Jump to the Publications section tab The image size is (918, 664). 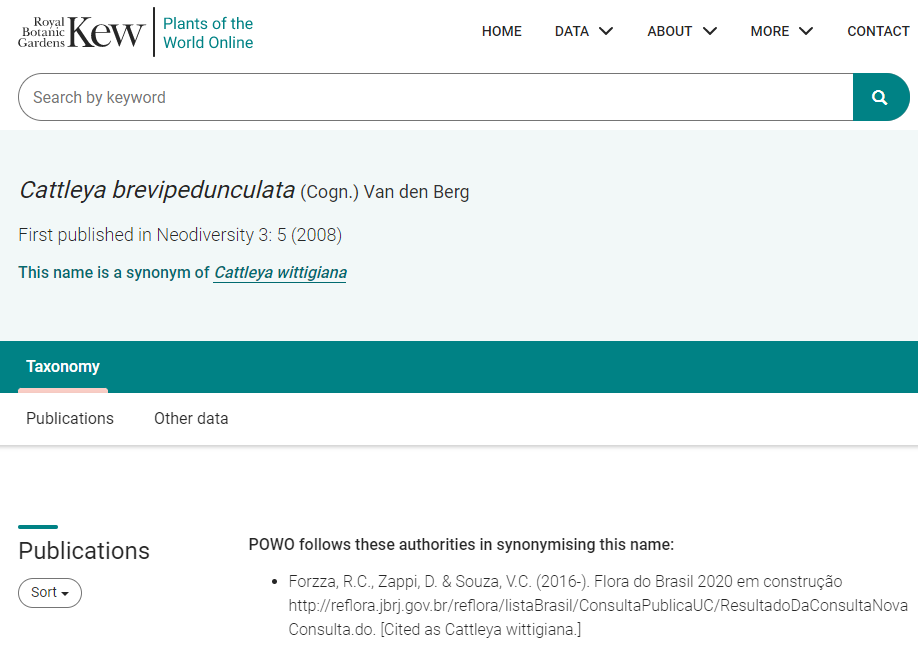pyautogui.click(x=70, y=419)
